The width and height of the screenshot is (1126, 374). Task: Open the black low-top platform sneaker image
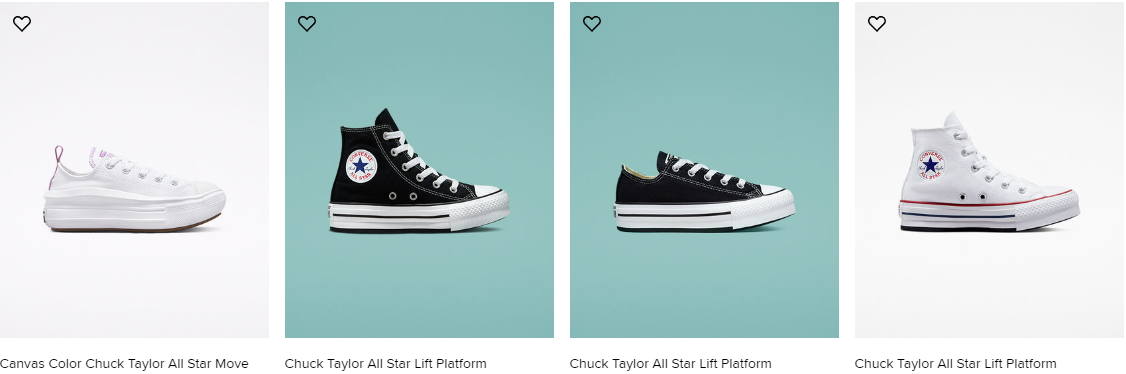(x=704, y=170)
